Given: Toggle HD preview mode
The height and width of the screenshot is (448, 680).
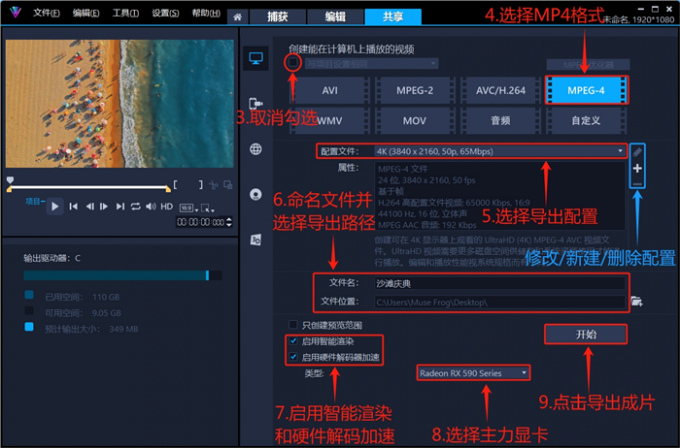Looking at the screenshot, I should [x=167, y=206].
